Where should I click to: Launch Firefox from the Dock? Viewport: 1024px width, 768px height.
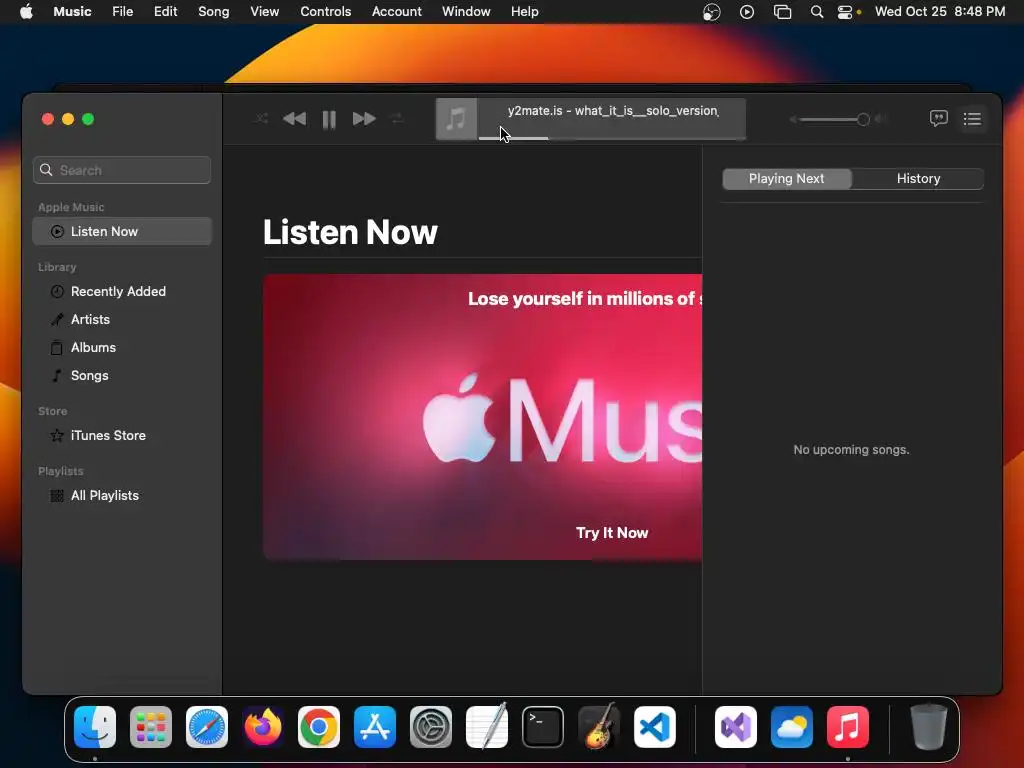(x=263, y=727)
